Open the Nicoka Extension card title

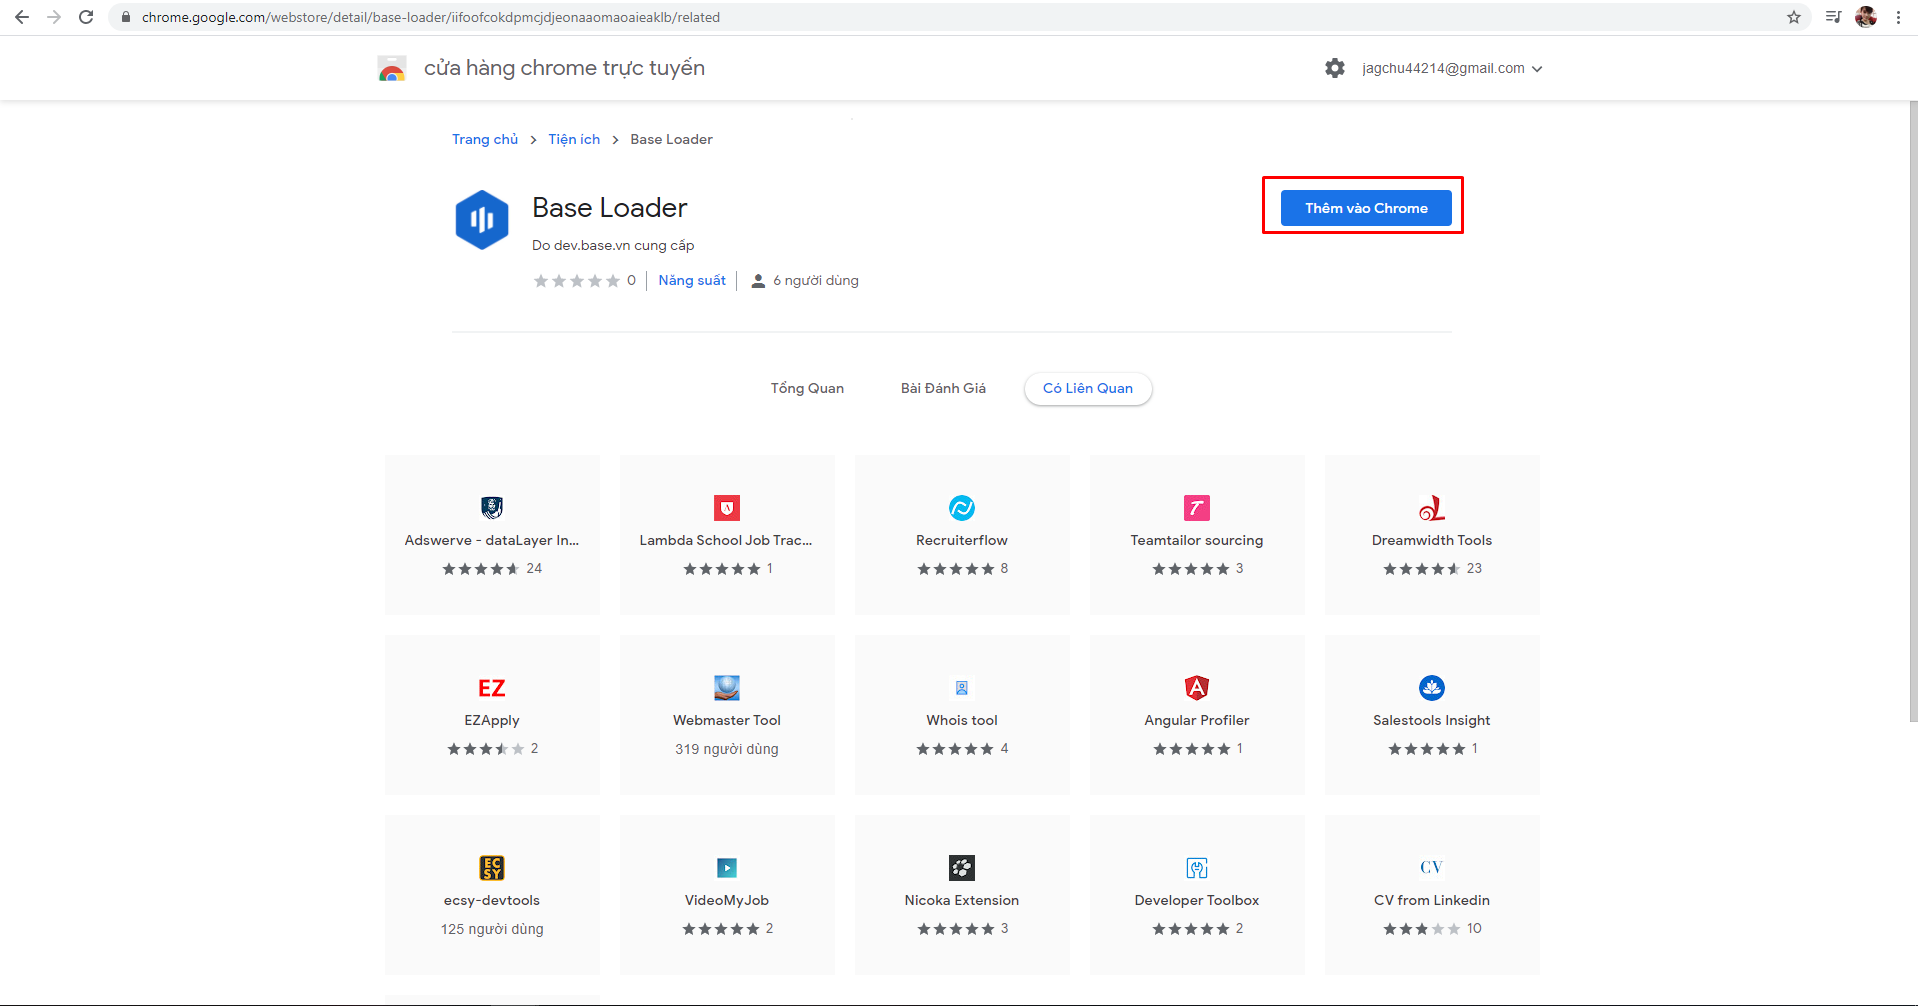point(962,900)
